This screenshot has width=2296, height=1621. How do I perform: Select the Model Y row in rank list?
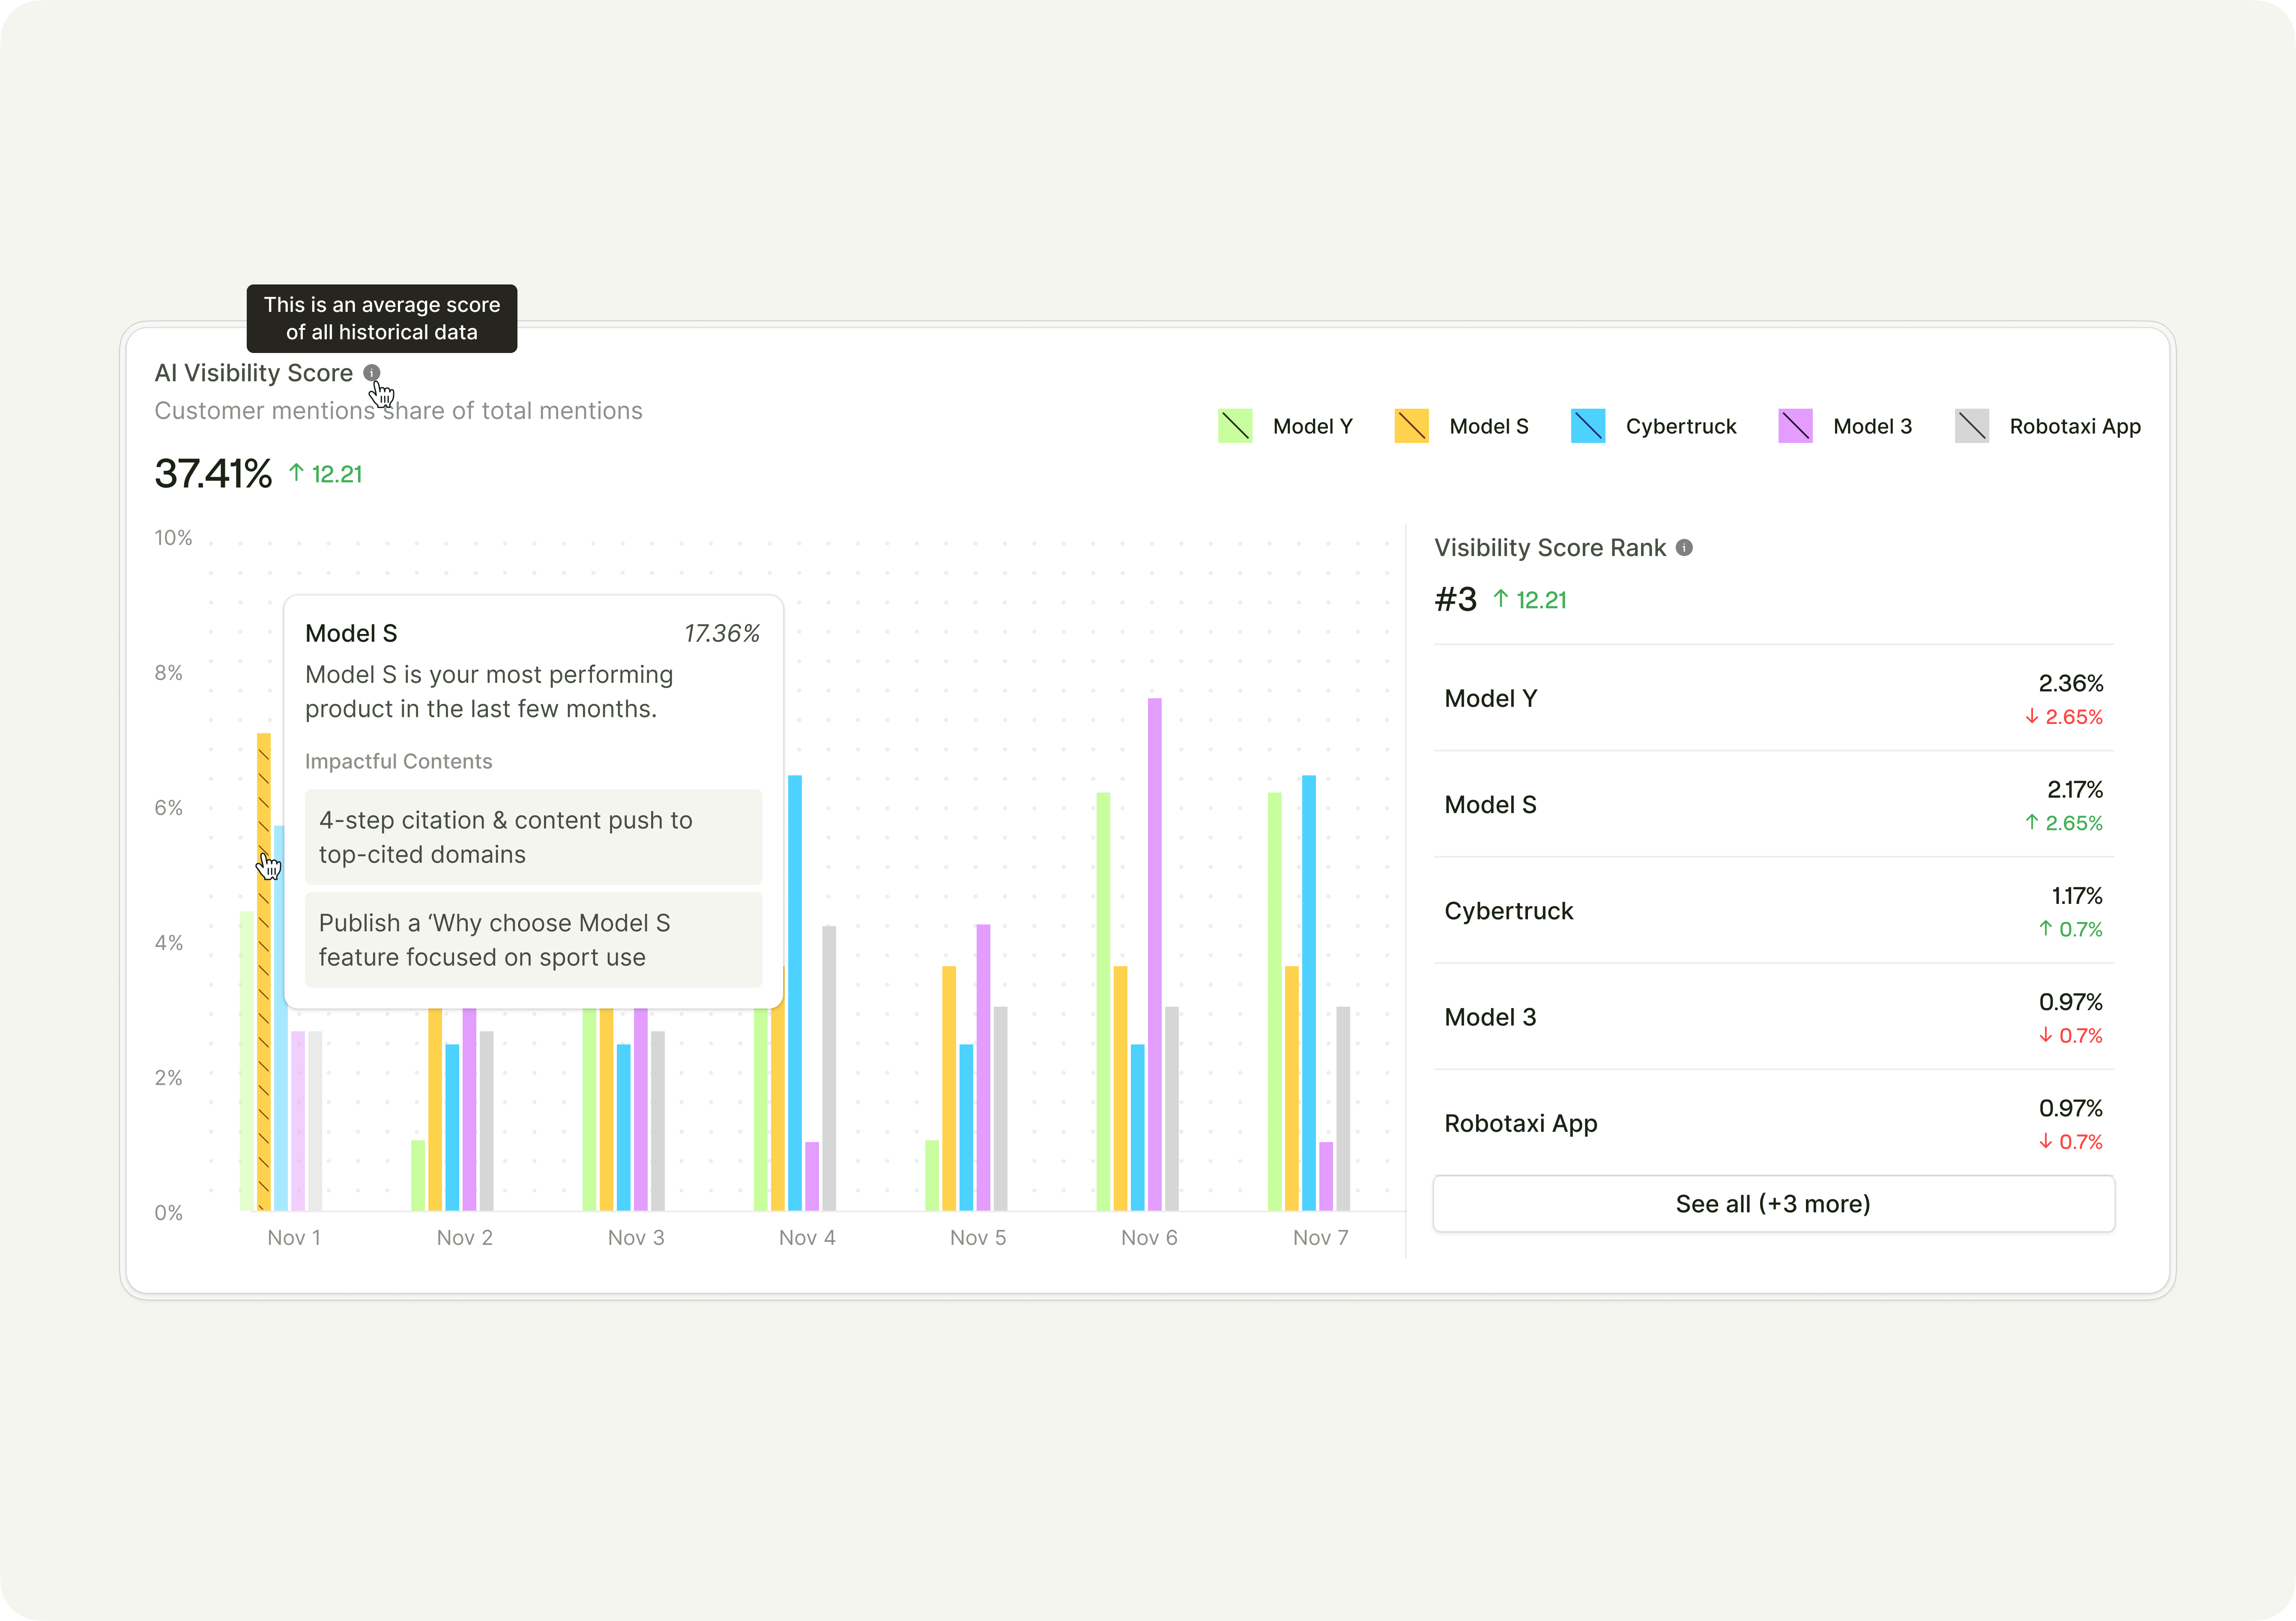1773,698
